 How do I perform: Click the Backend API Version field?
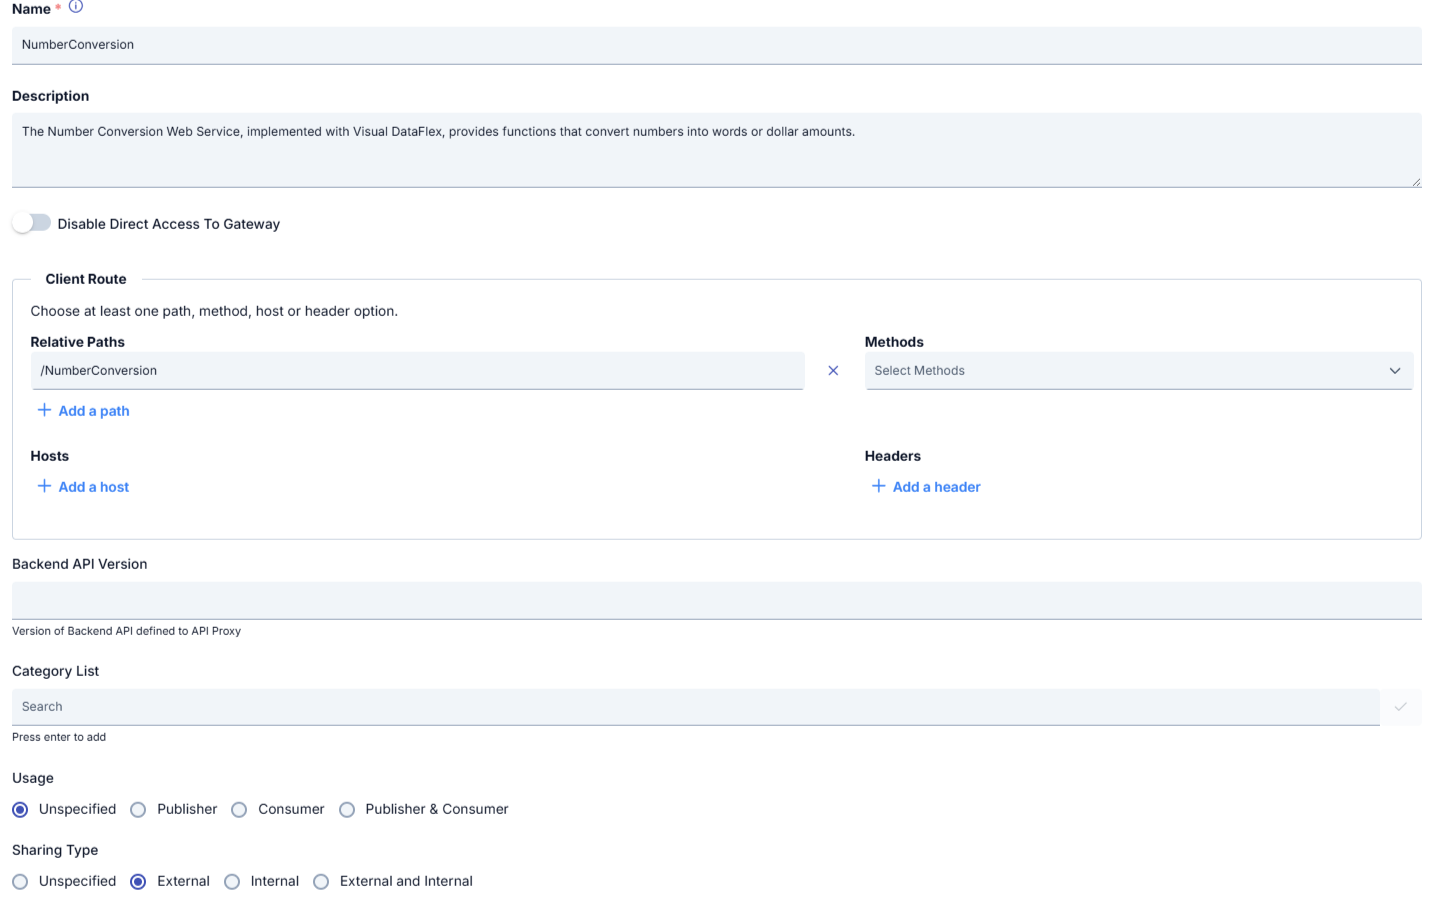716,601
